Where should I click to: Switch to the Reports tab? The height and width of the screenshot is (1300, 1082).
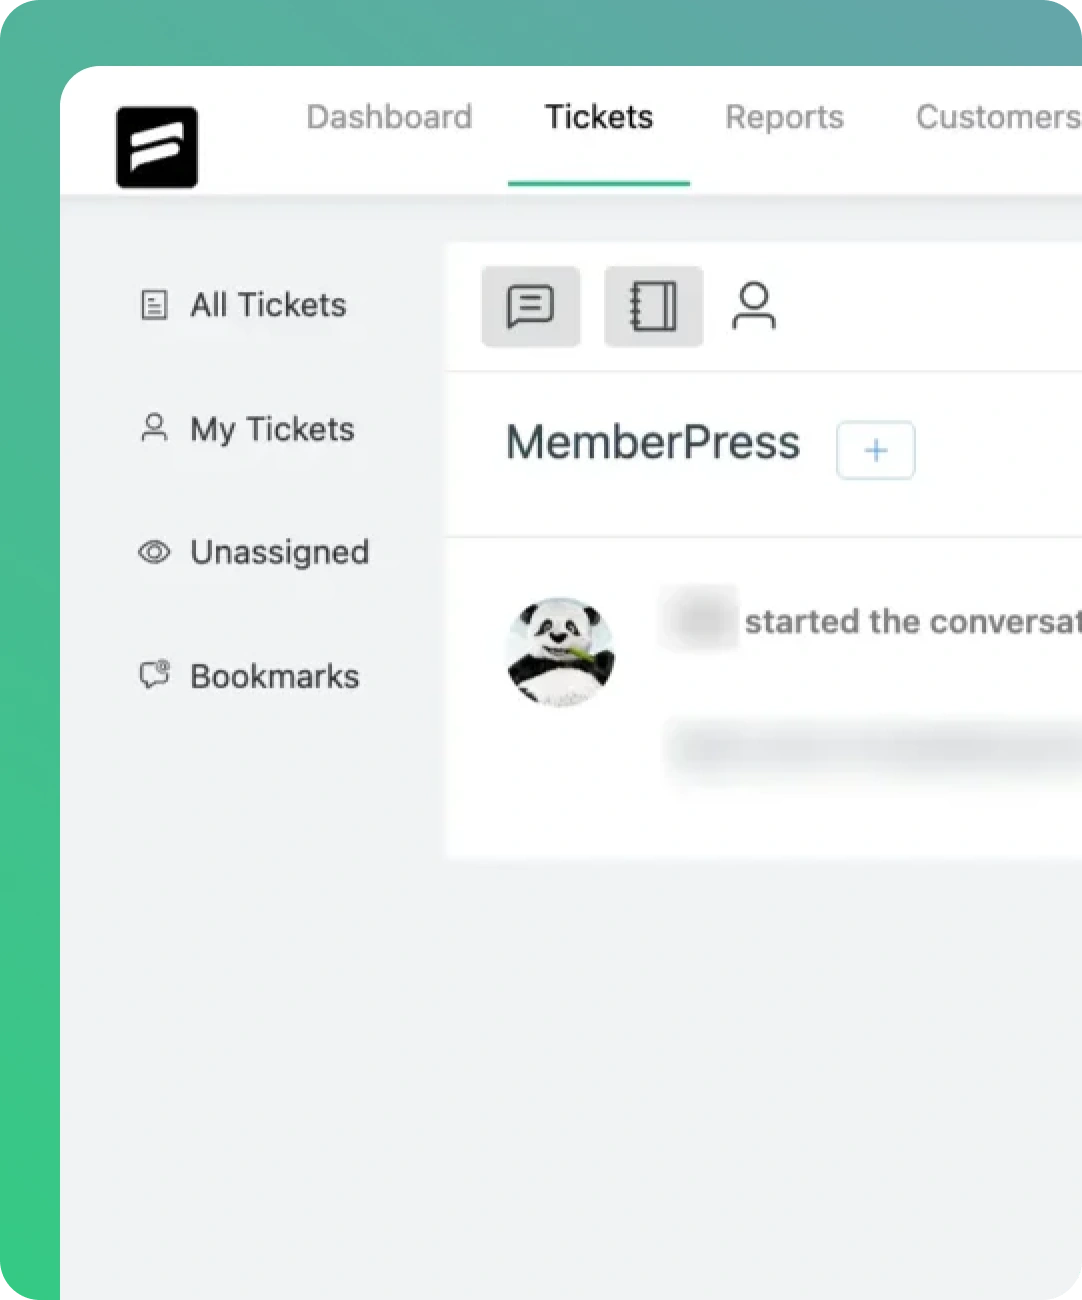(785, 117)
